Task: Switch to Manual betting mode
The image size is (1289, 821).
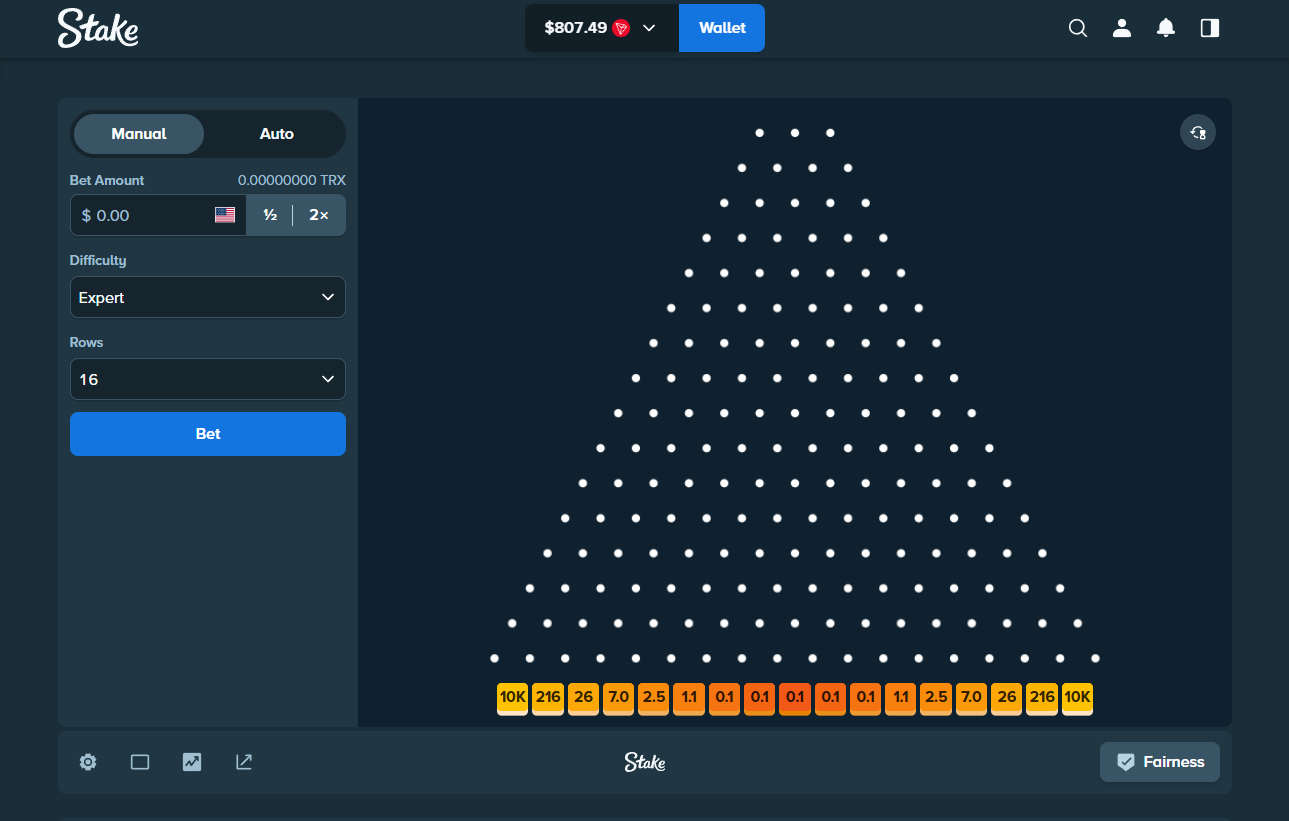Action: 139,134
